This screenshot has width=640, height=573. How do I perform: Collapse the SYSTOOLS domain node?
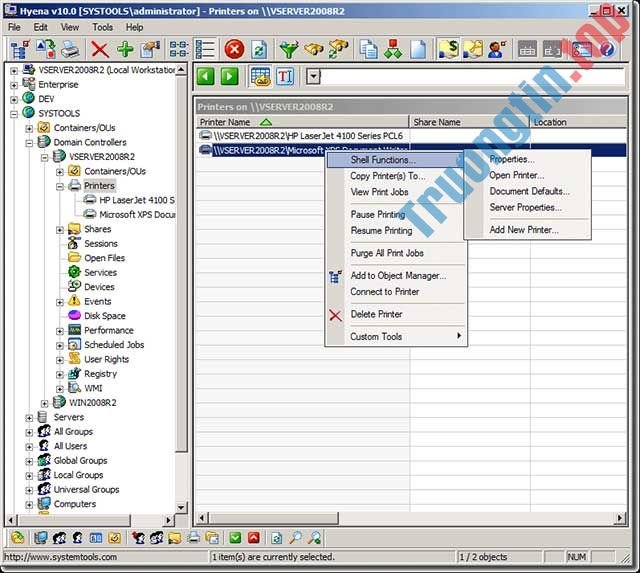coord(14,113)
